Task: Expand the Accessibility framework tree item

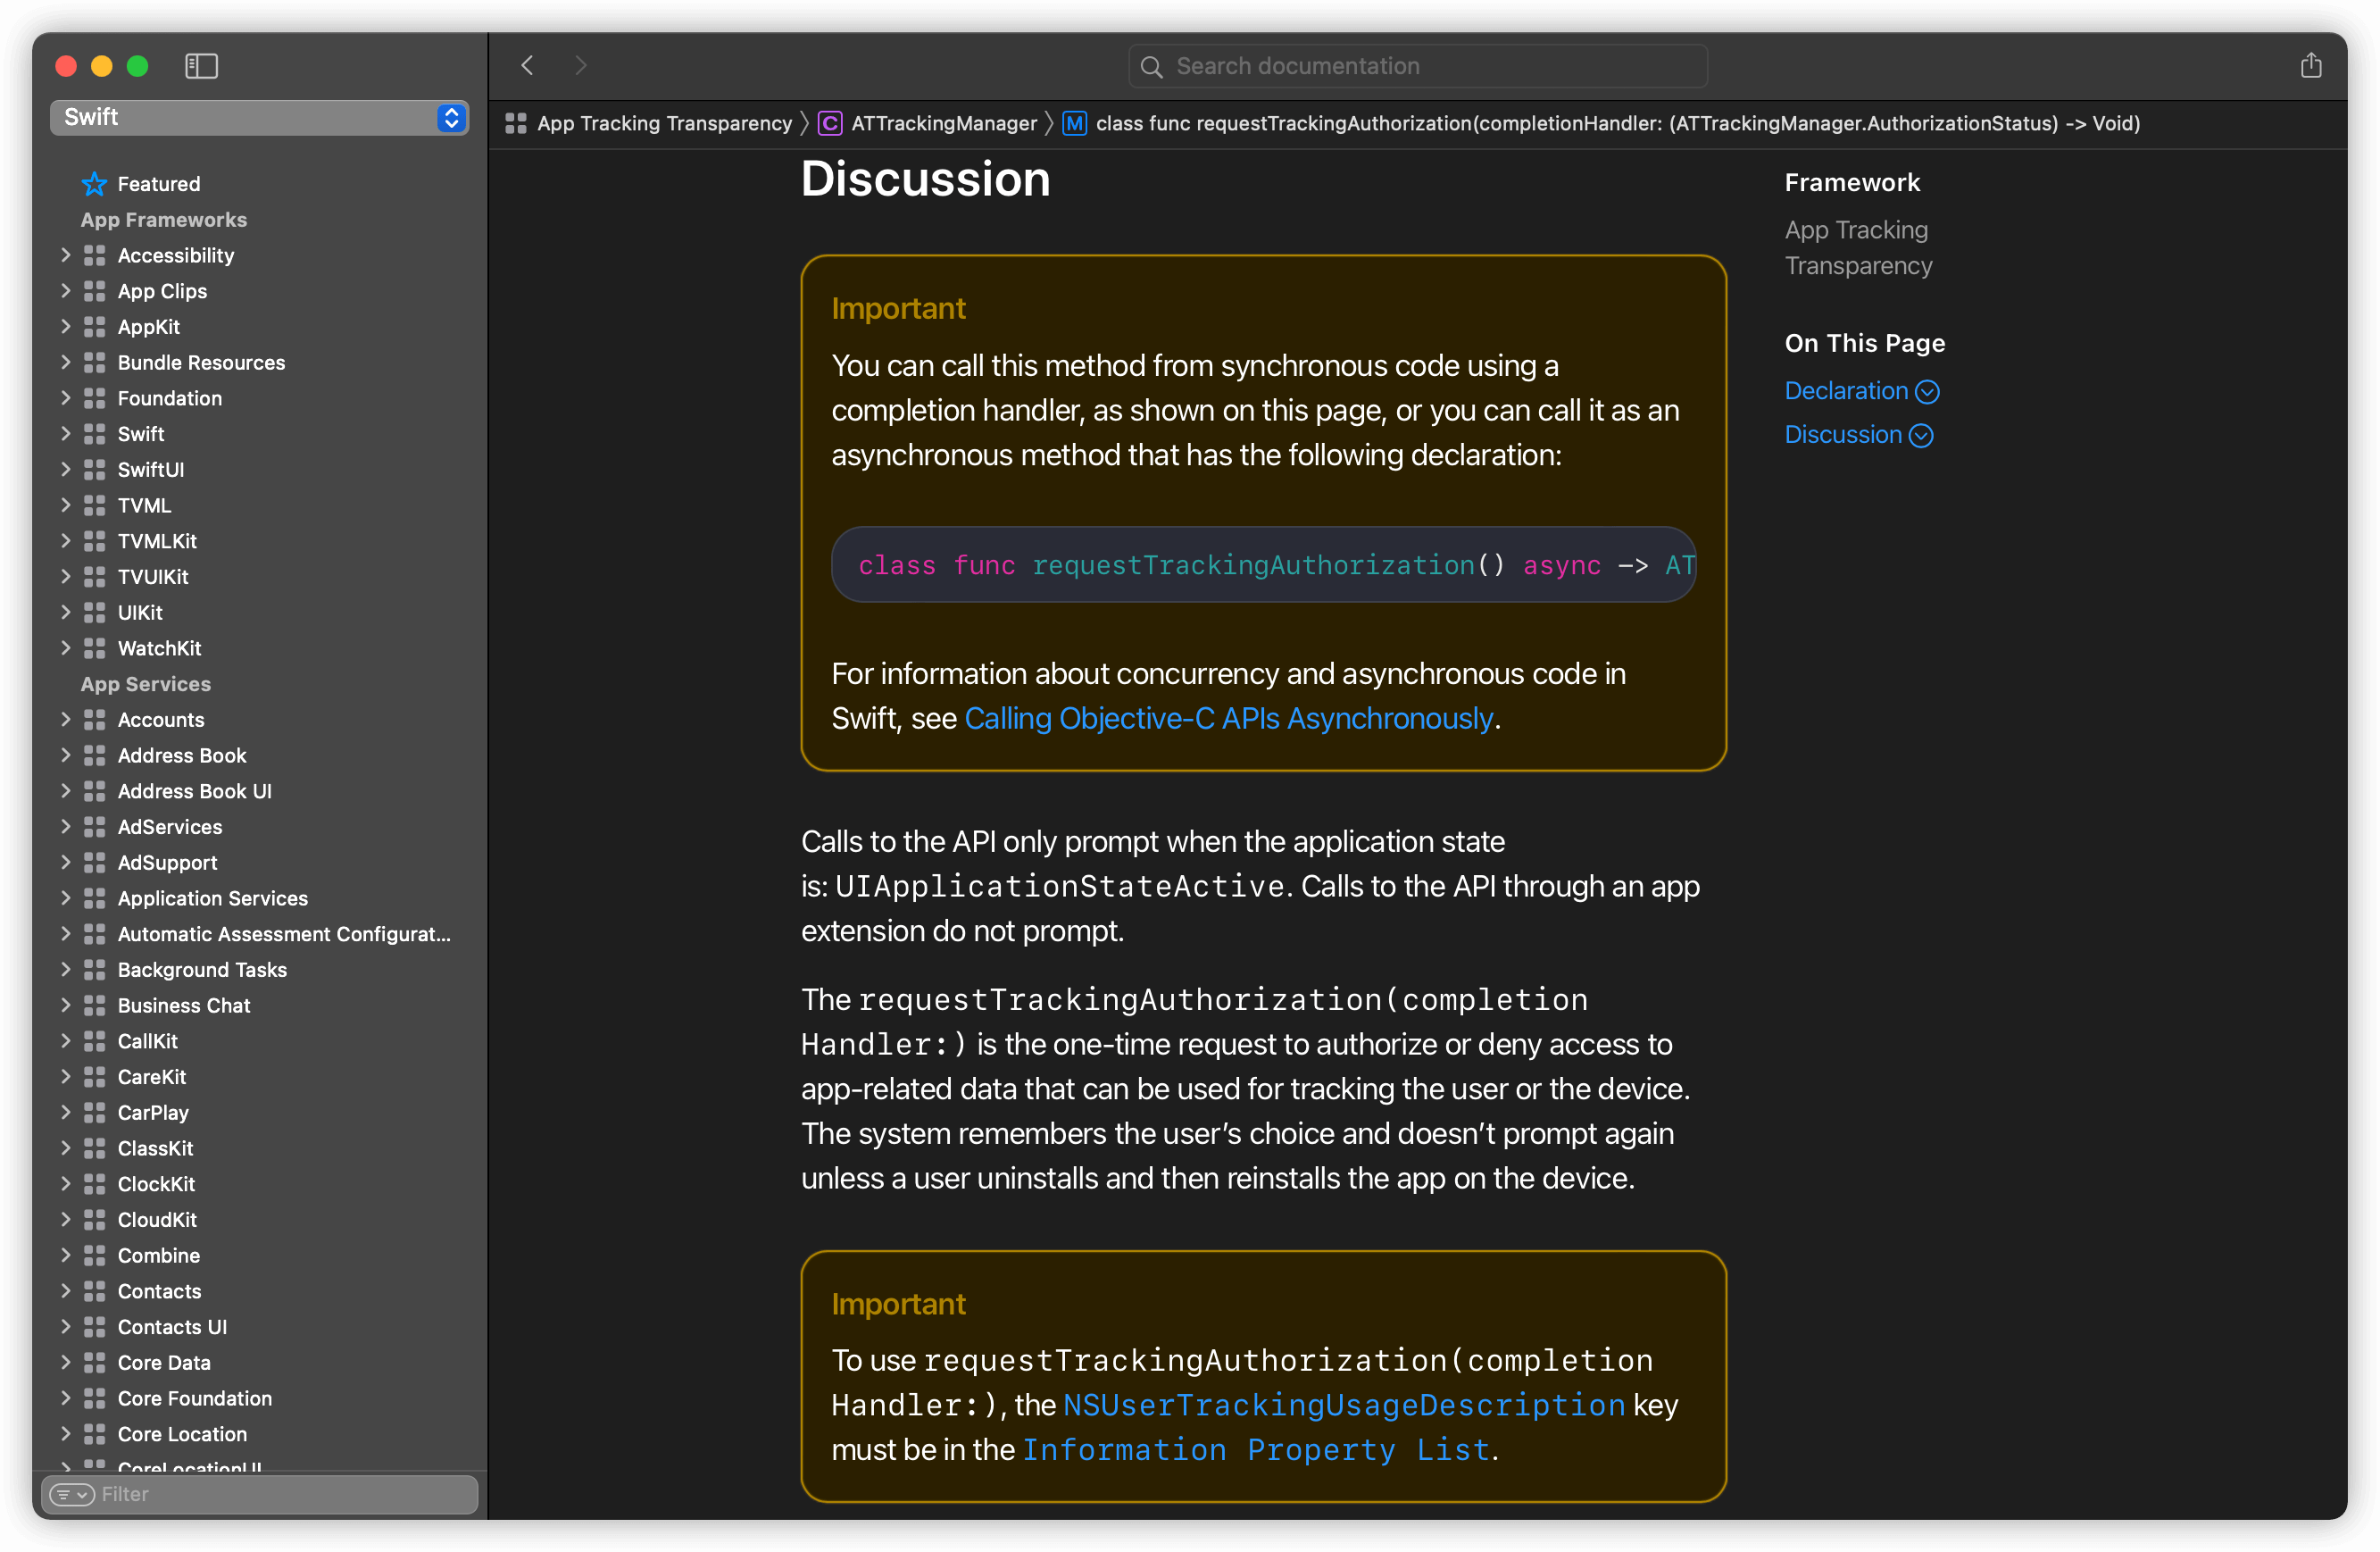Action: click(x=61, y=254)
